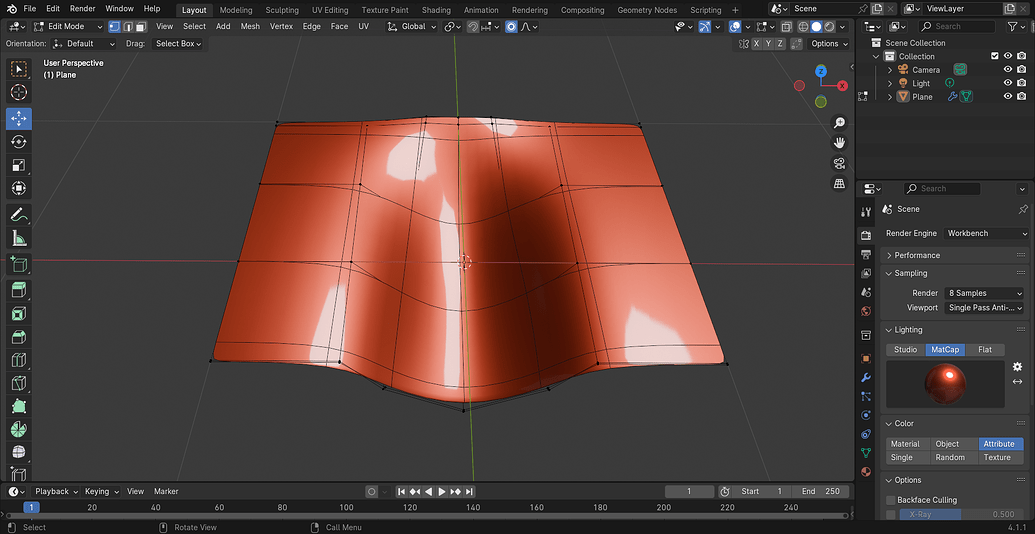
Task: Switch to edge select mode
Action: (127, 26)
